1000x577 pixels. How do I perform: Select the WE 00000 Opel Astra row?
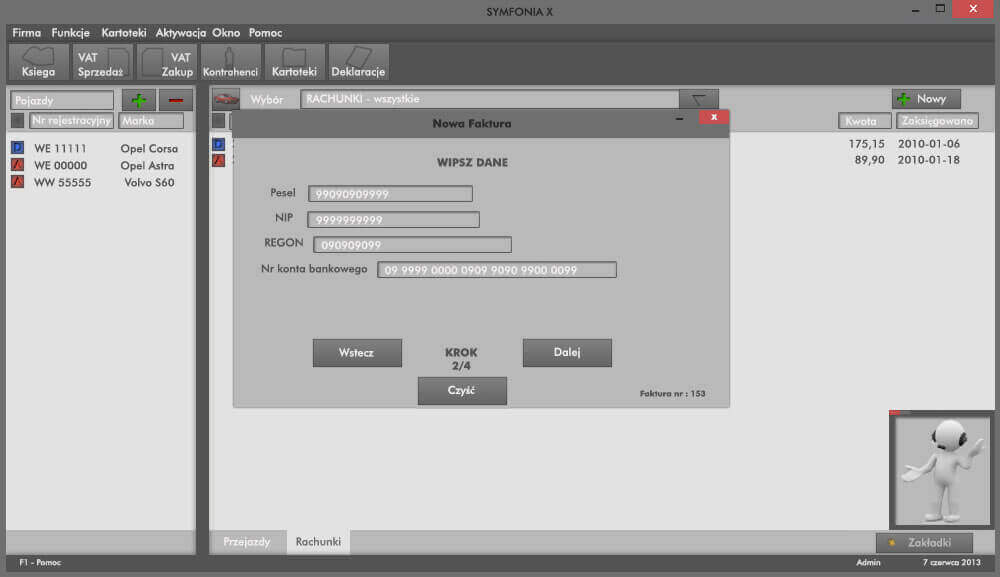[100, 165]
